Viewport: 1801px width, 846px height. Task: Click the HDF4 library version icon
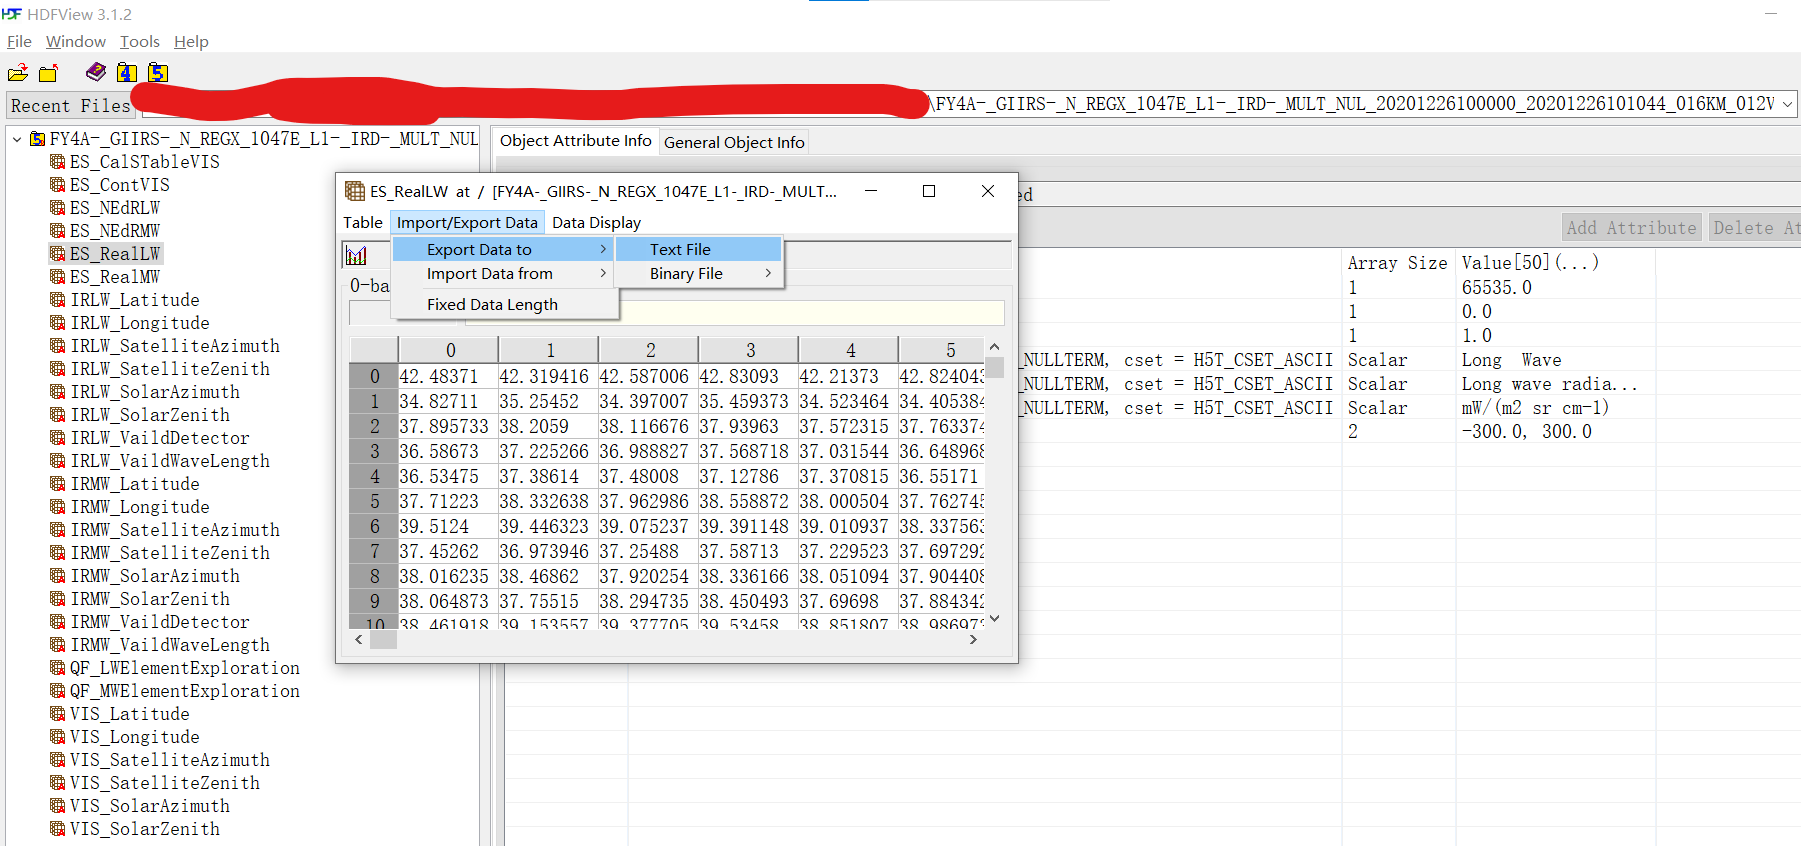[x=127, y=72]
